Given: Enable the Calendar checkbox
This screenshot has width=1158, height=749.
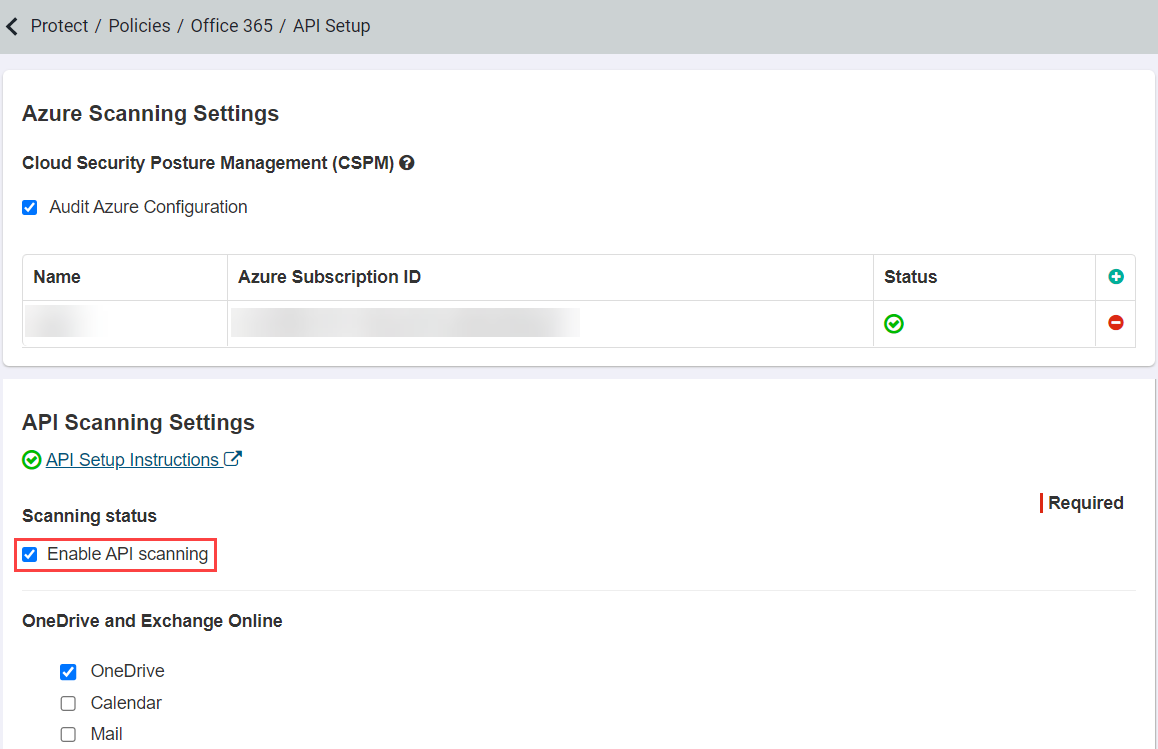Looking at the screenshot, I should tap(68, 703).
